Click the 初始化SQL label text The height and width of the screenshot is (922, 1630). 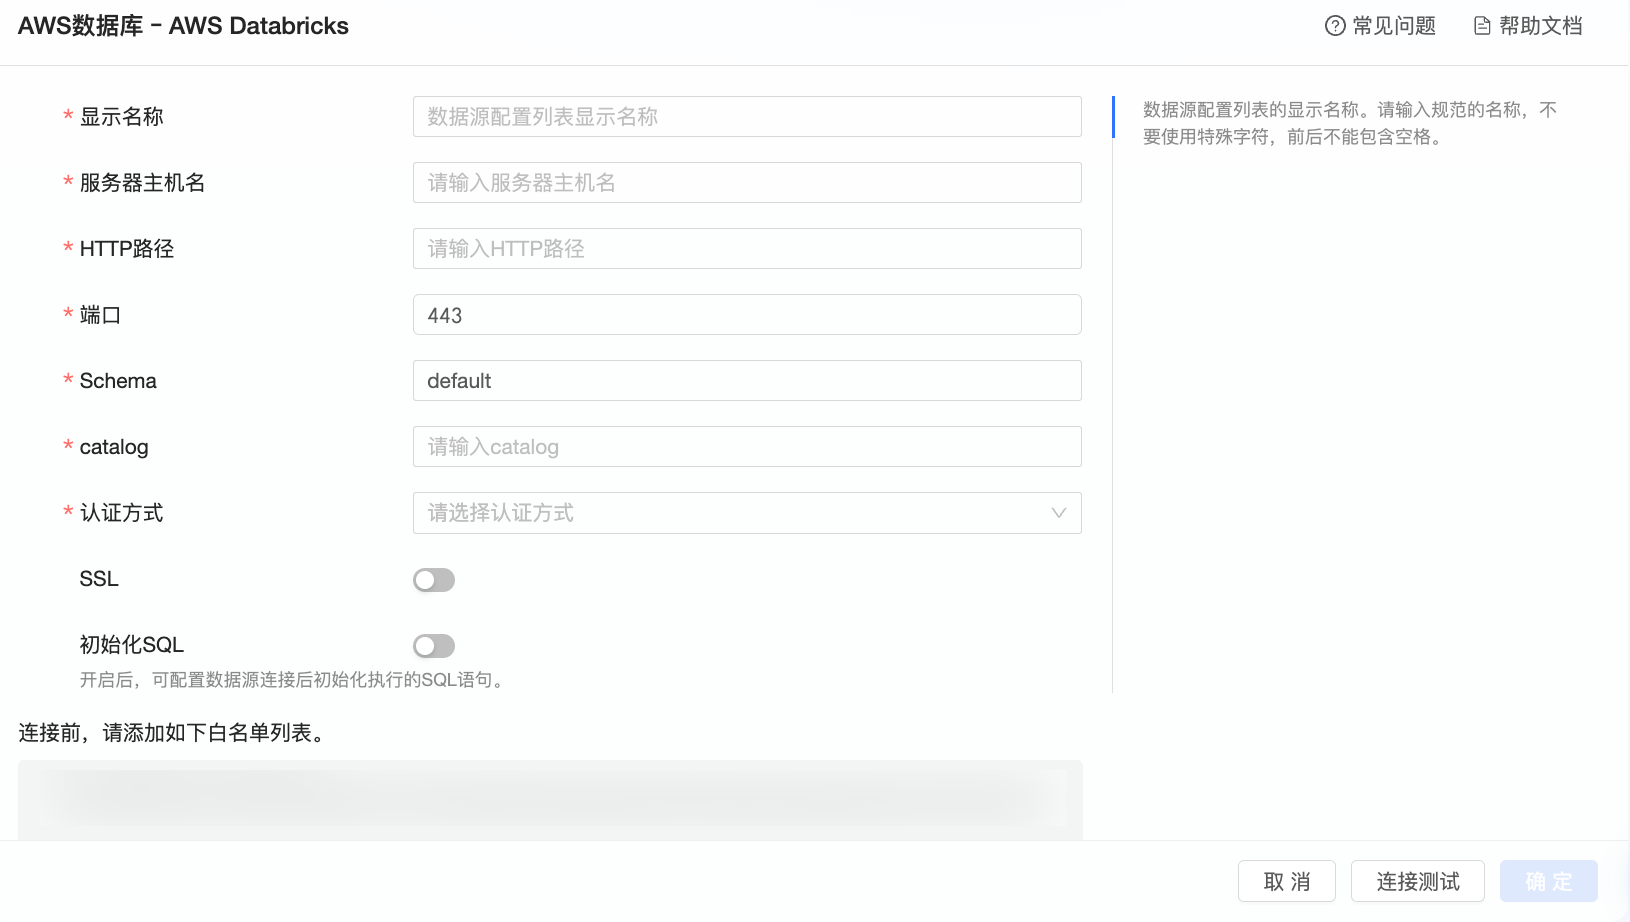click(132, 645)
